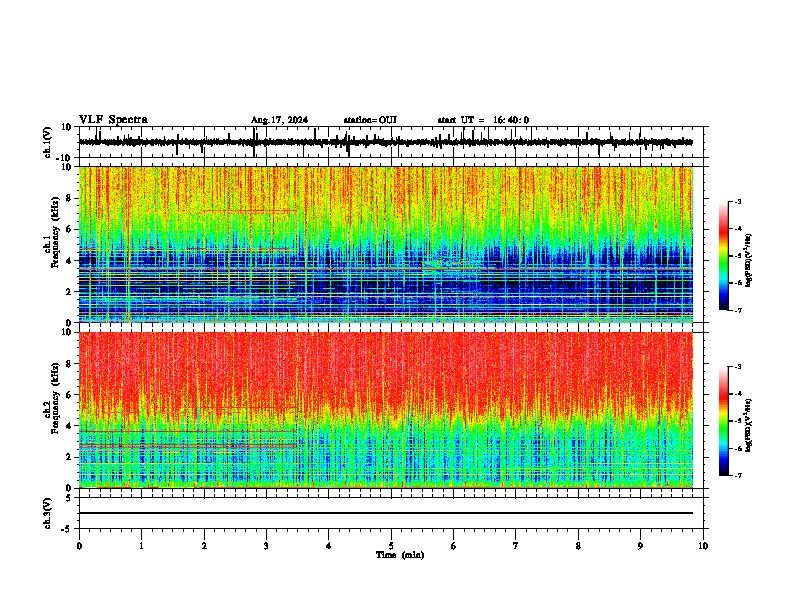Click the 'station=OUJ' header label
The width and height of the screenshot is (792, 612).
[370, 120]
